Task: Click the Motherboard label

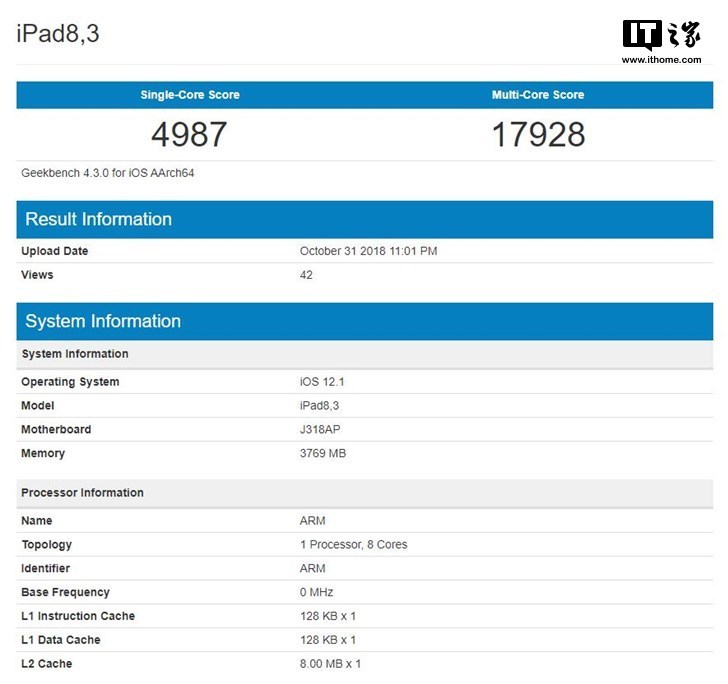Action: (56, 429)
